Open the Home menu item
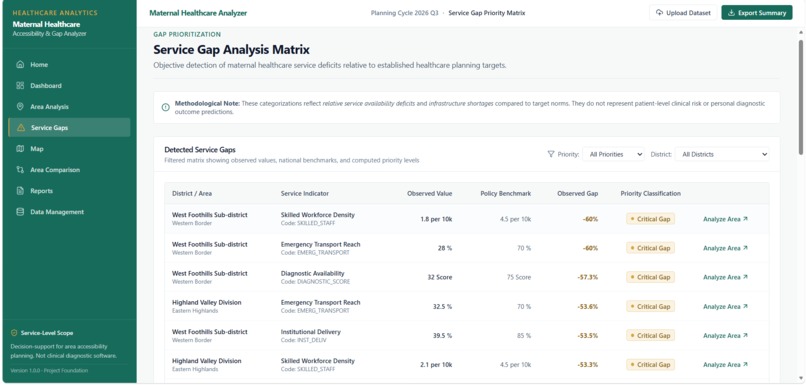This screenshot has width=806, height=385. pyautogui.click(x=69, y=65)
